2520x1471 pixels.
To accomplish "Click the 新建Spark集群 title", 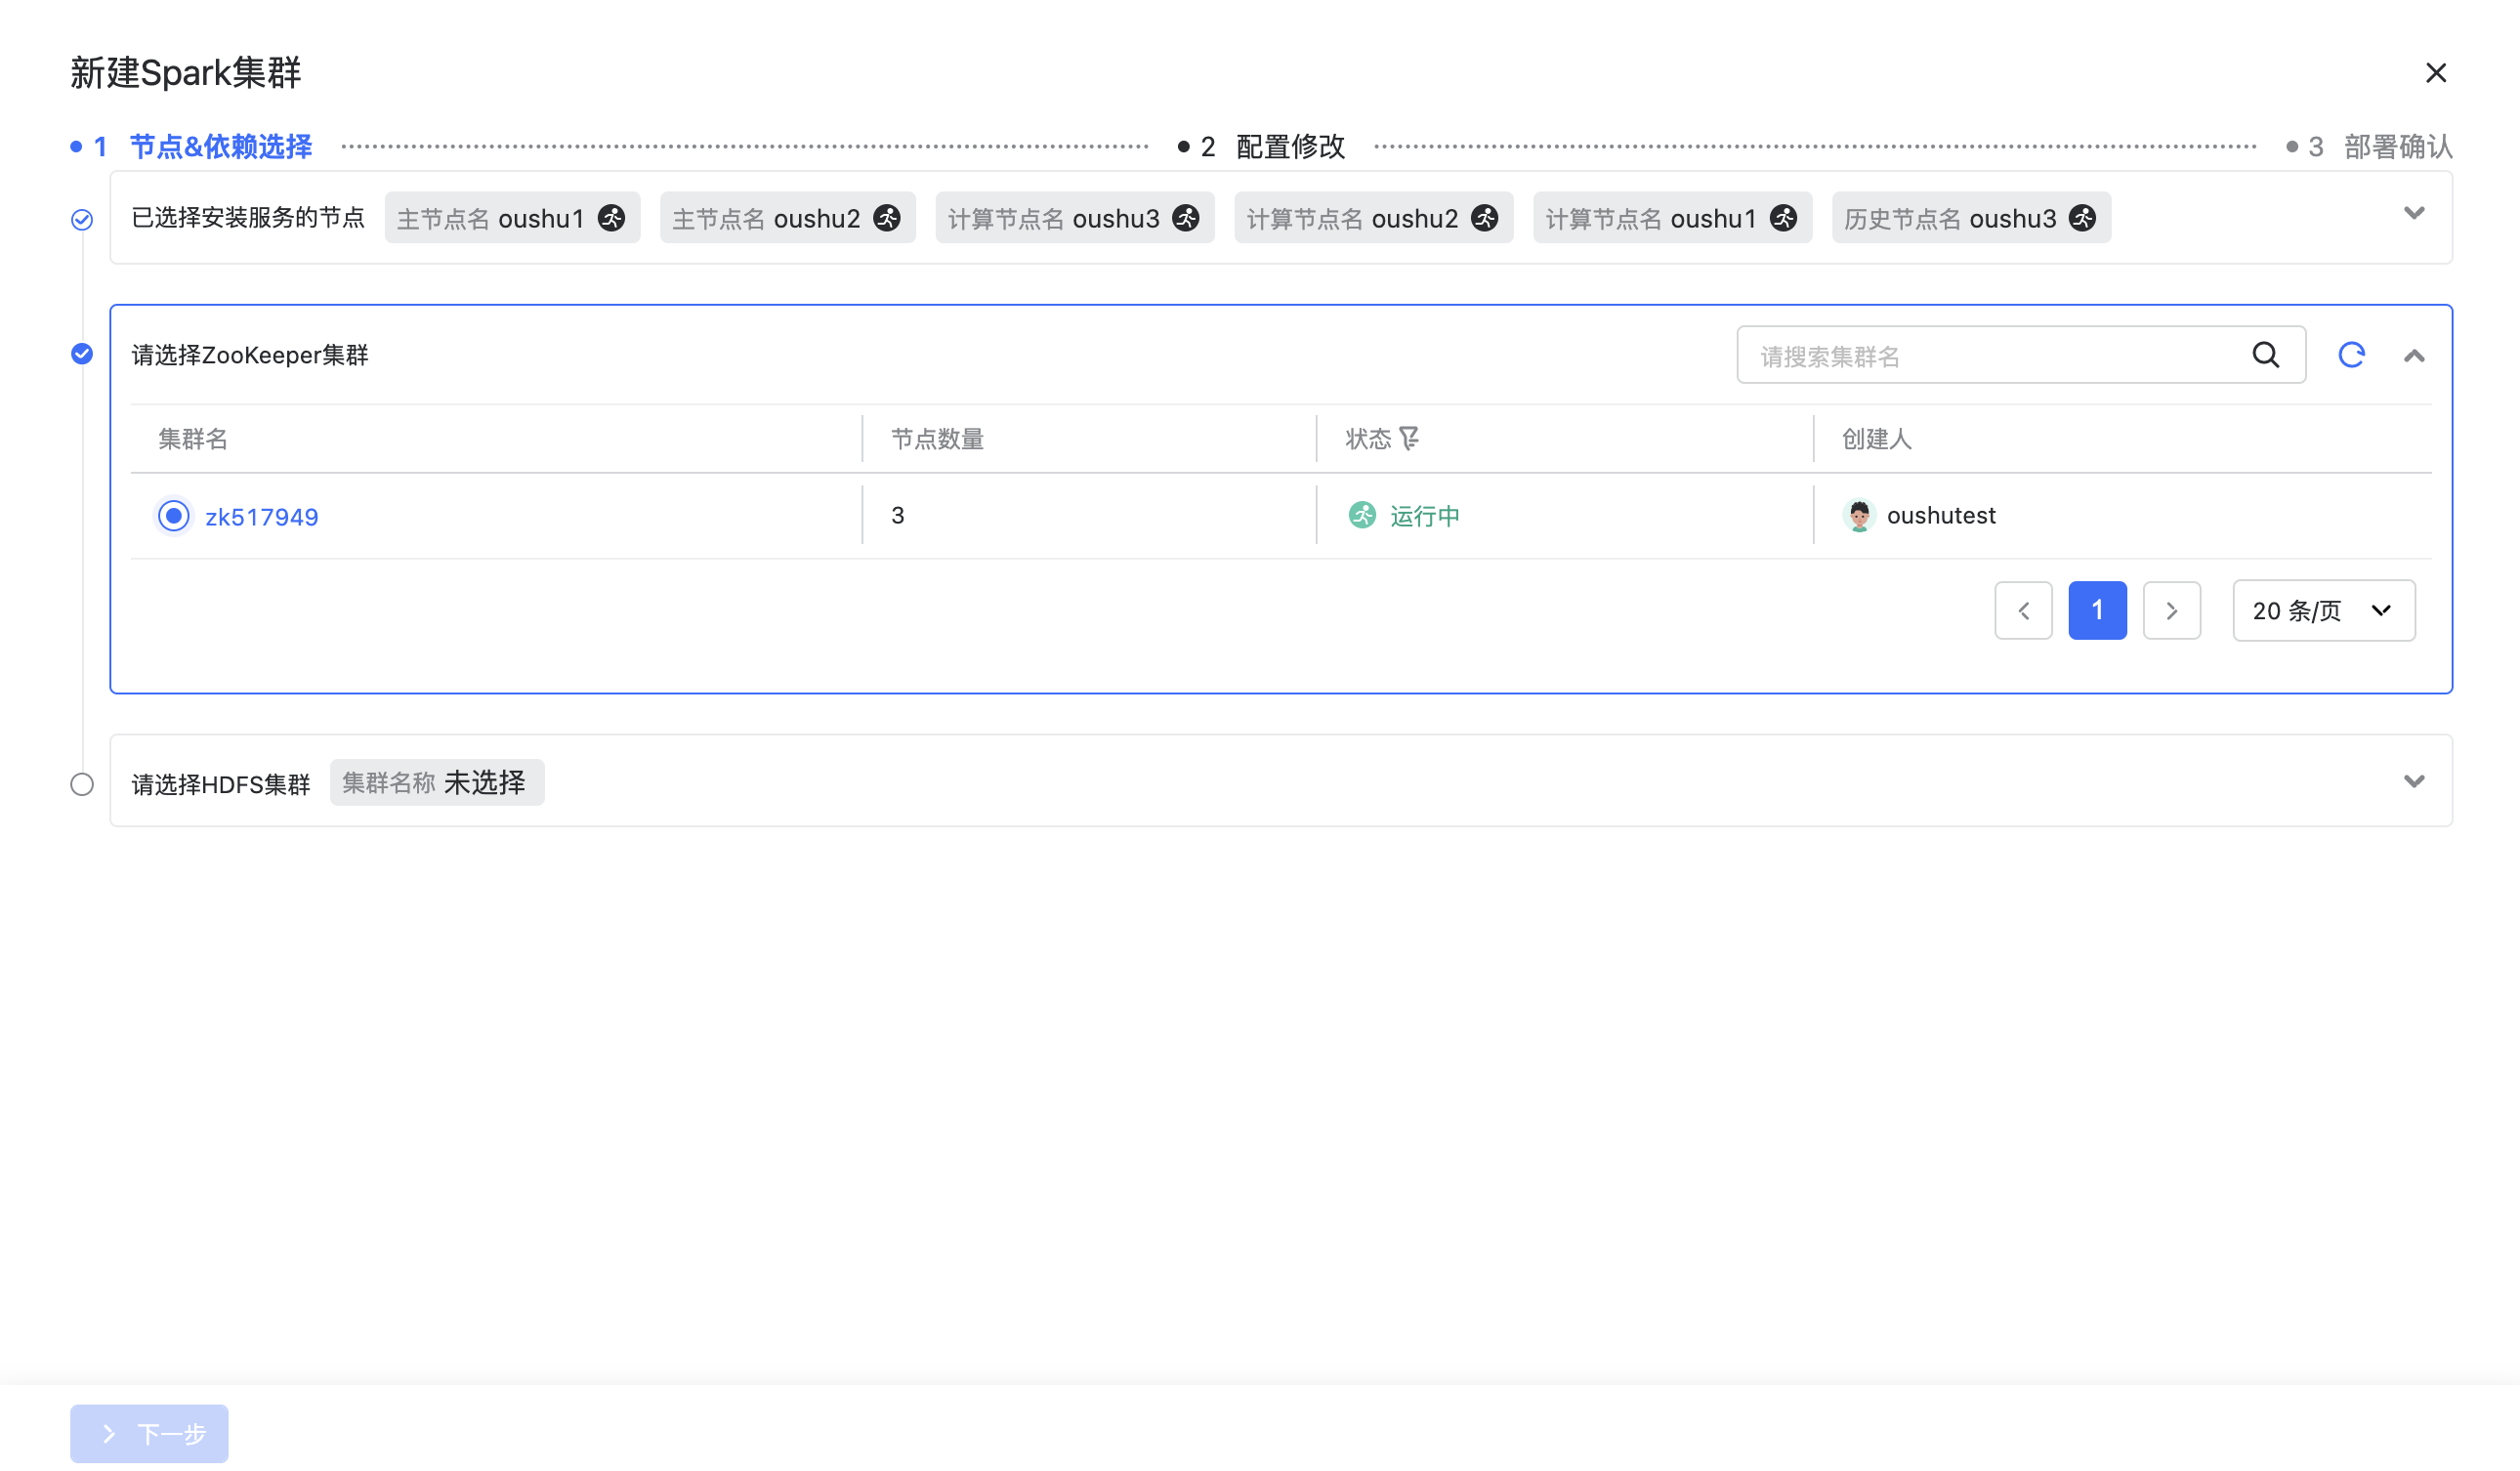I will coord(186,73).
